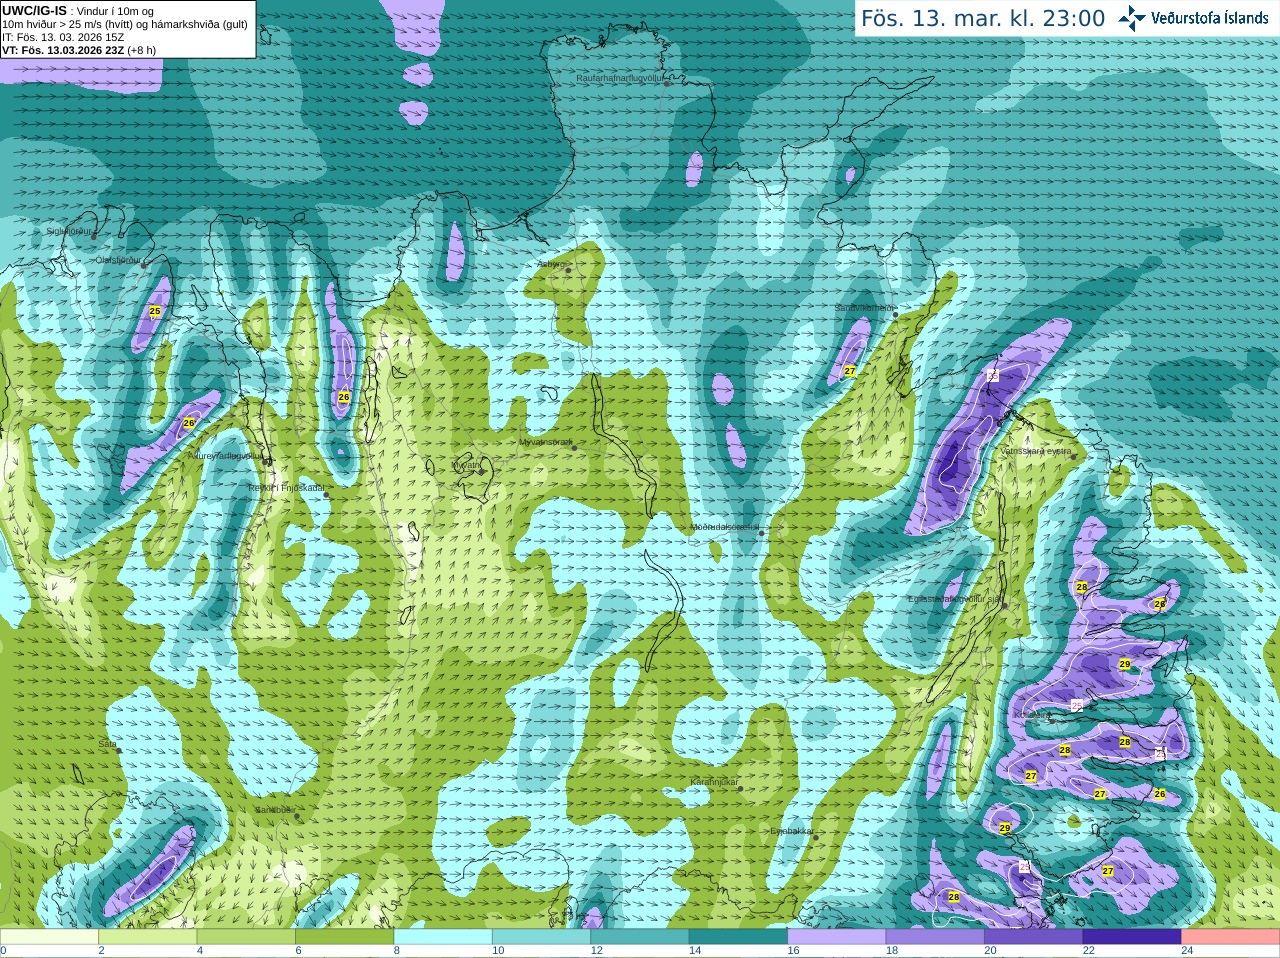Click the 2–4 m/s light green legend swatch
This screenshot has width=1280, height=958.
click(x=148, y=937)
